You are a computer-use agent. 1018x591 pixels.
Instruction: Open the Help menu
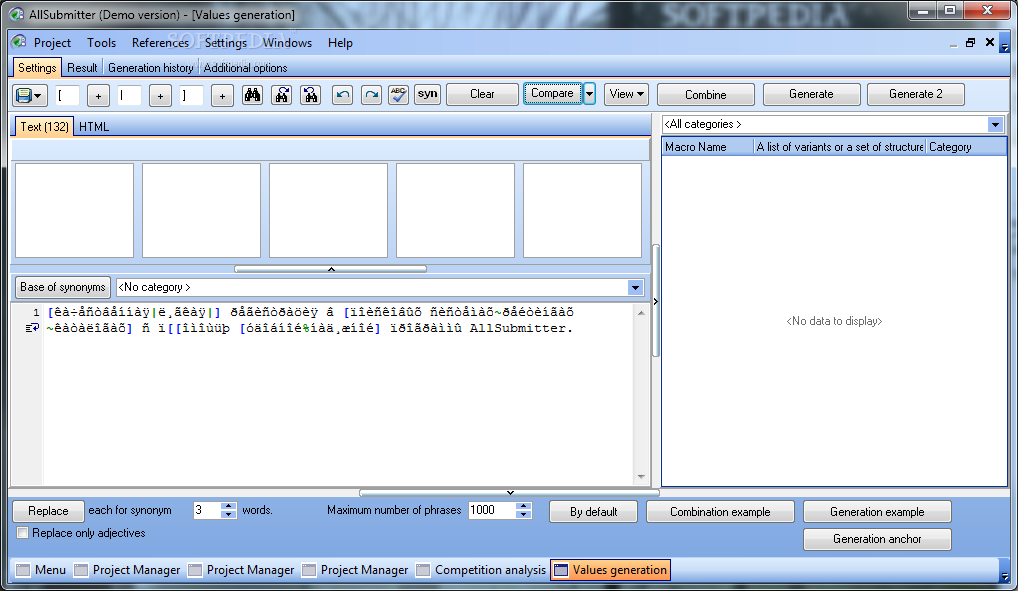coord(340,43)
